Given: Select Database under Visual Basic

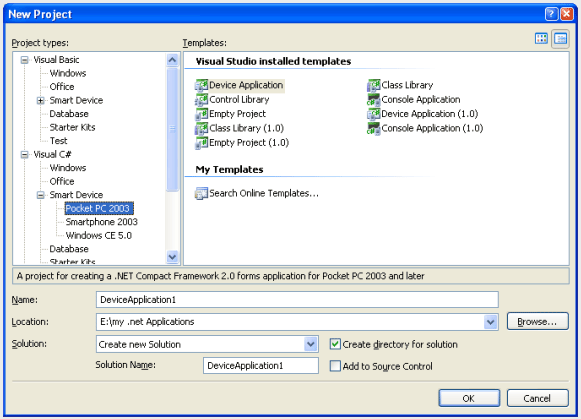Looking at the screenshot, I should click(69, 114).
